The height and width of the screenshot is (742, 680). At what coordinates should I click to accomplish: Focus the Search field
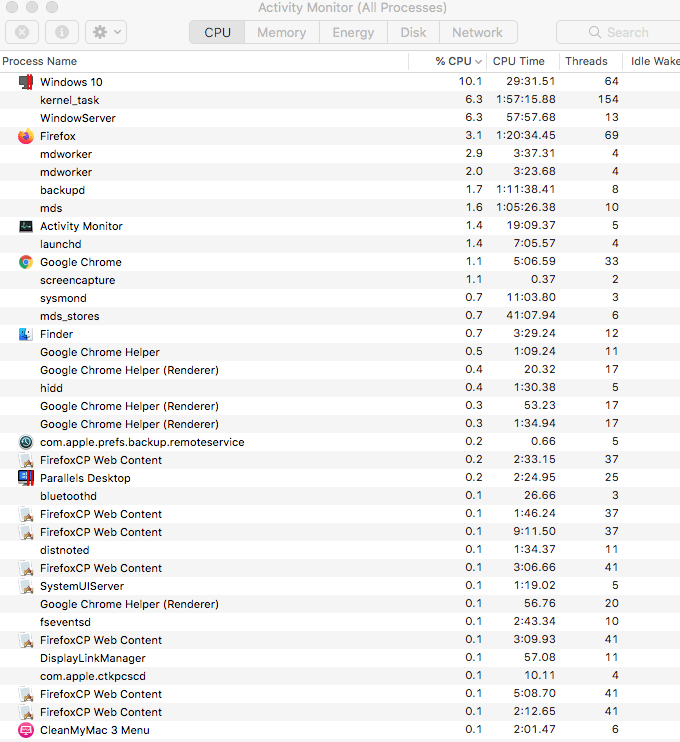[x=618, y=32]
